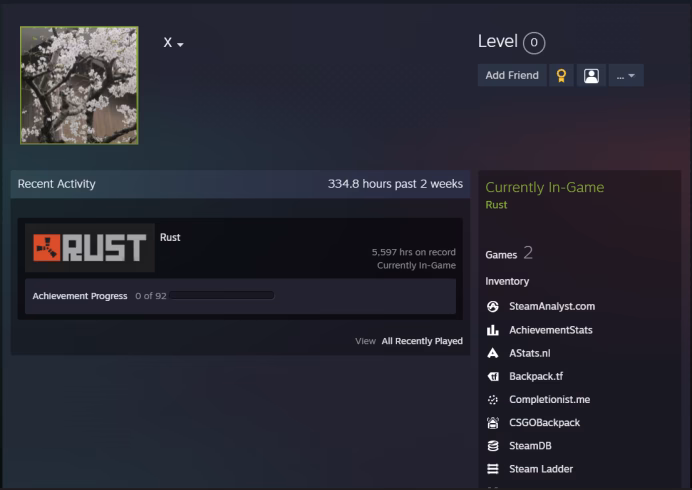Click the Completionist.me icon
Screen dimensions: 692x490
pyautogui.click(x=493, y=400)
